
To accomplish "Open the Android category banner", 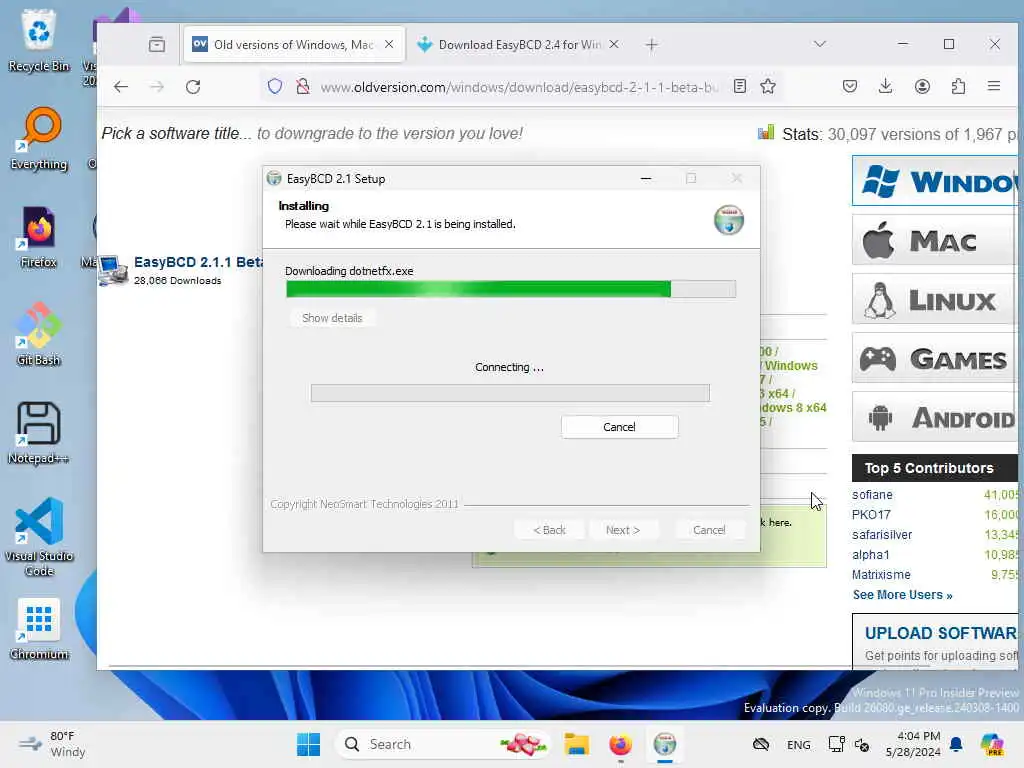I will (x=935, y=417).
